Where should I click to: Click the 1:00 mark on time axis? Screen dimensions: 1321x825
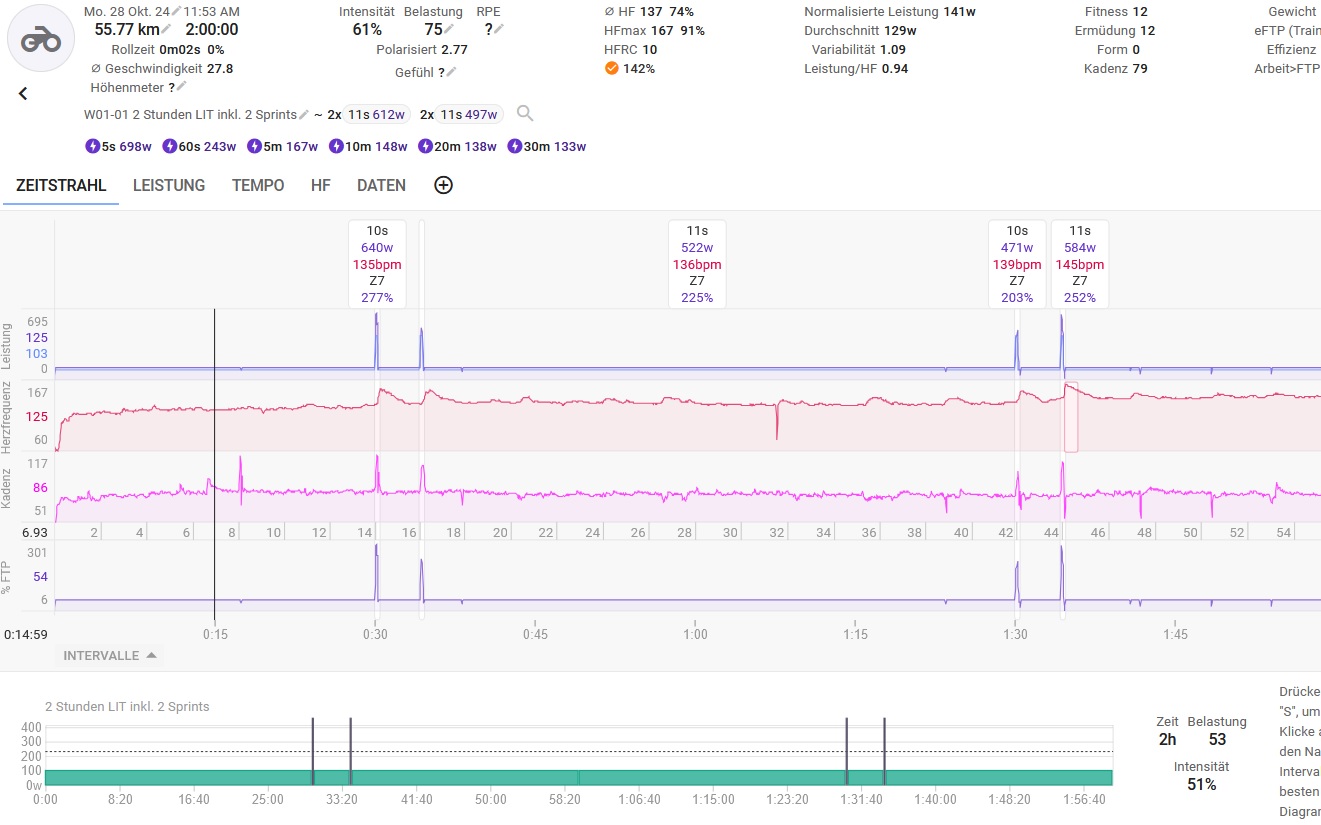(x=695, y=634)
